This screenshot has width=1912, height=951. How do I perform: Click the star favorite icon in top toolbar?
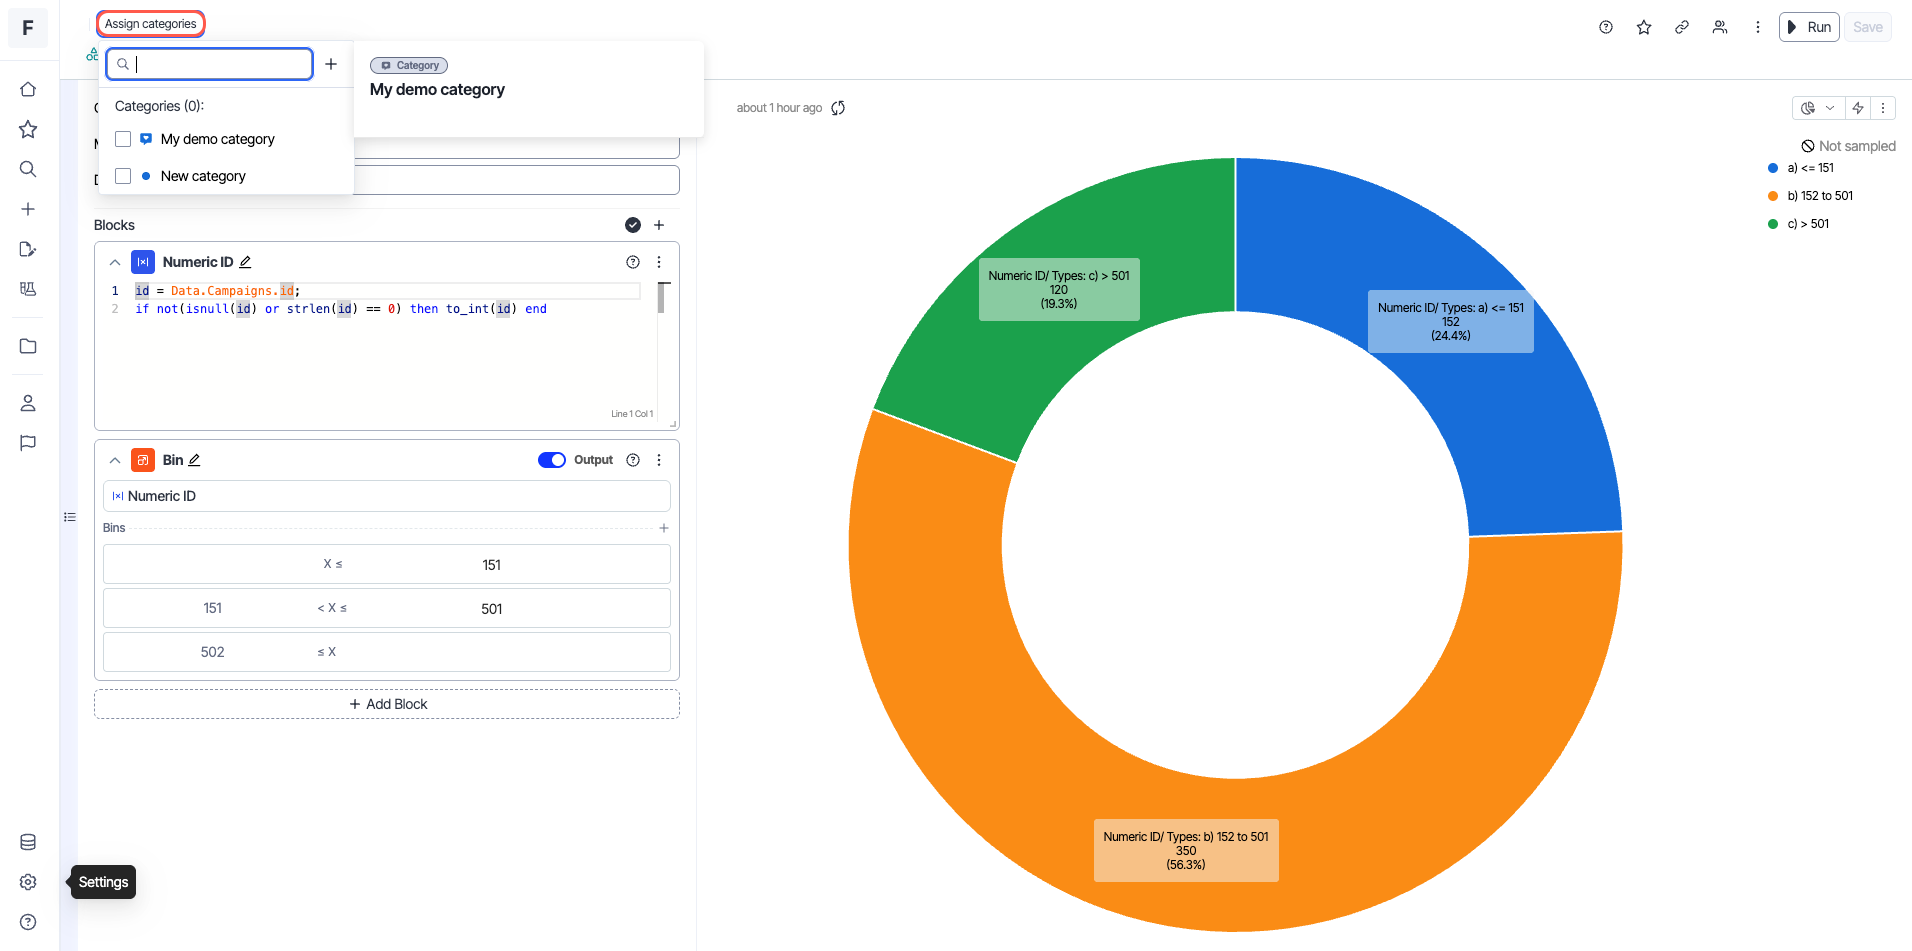point(1644,28)
